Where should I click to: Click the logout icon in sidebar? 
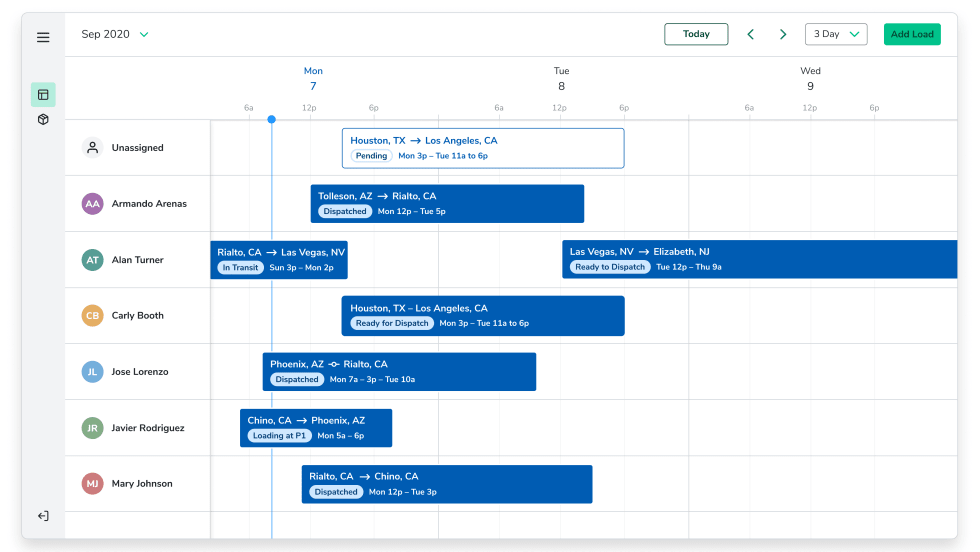(43, 516)
